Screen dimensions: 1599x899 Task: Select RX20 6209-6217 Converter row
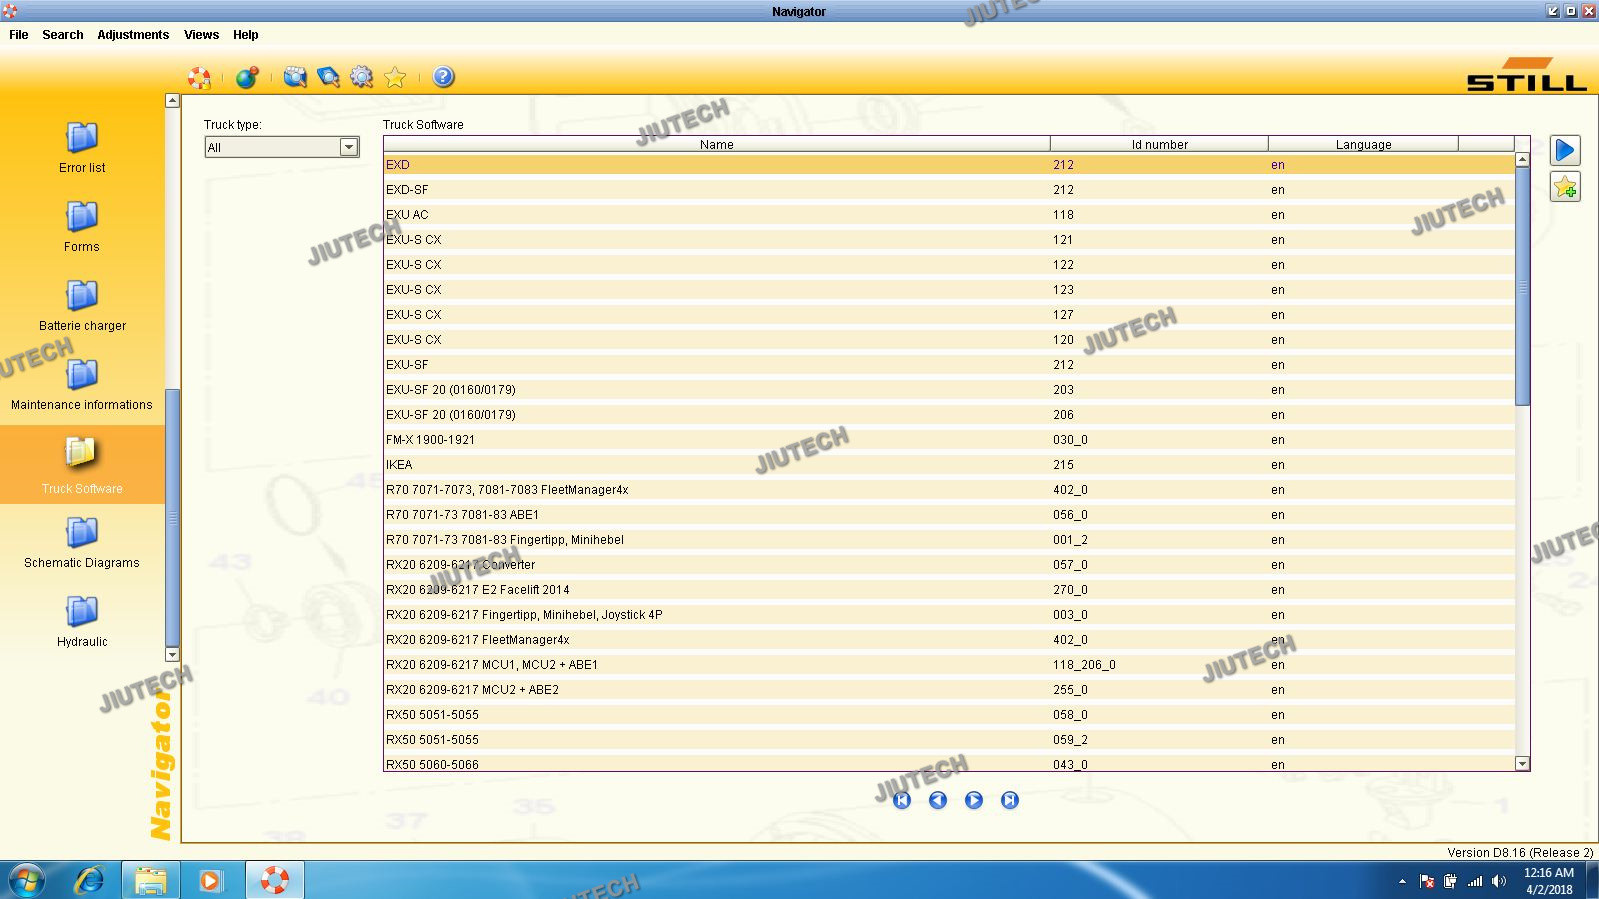click(x=949, y=565)
